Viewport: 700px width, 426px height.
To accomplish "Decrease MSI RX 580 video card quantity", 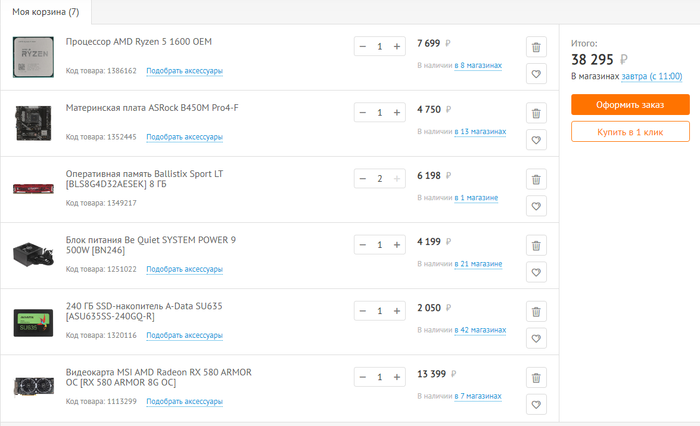I will pyautogui.click(x=362, y=377).
